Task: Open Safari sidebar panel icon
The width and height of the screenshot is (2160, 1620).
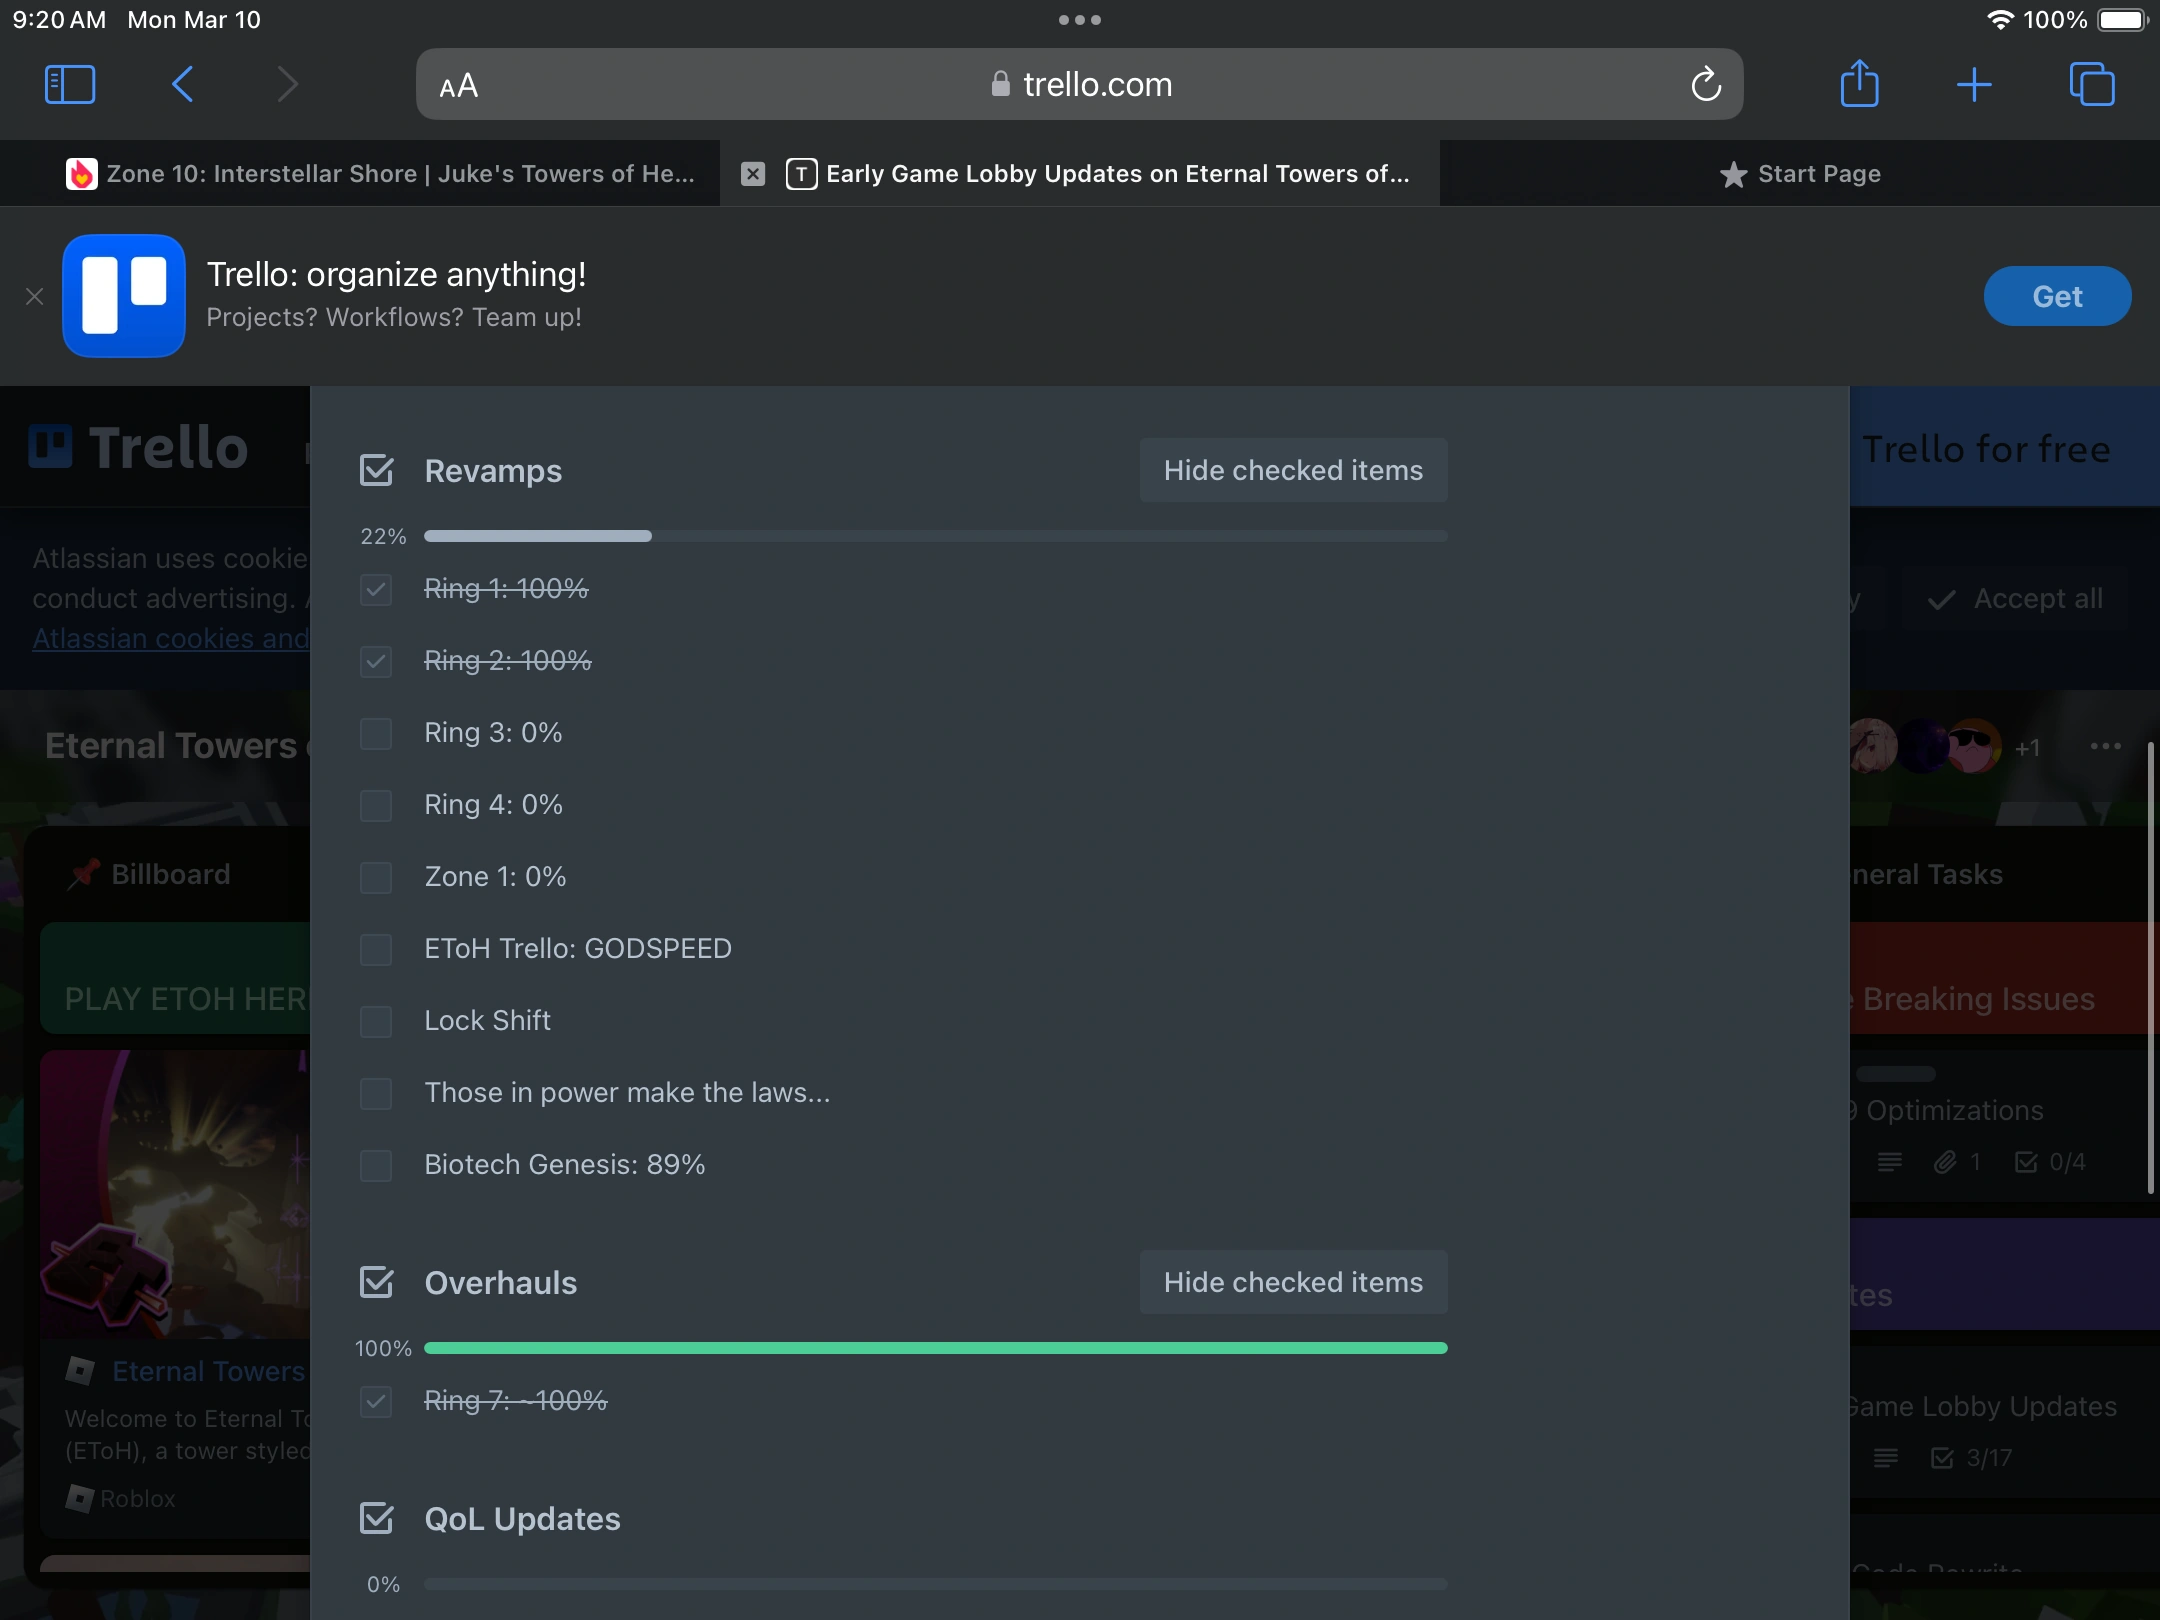Action: click(x=70, y=84)
